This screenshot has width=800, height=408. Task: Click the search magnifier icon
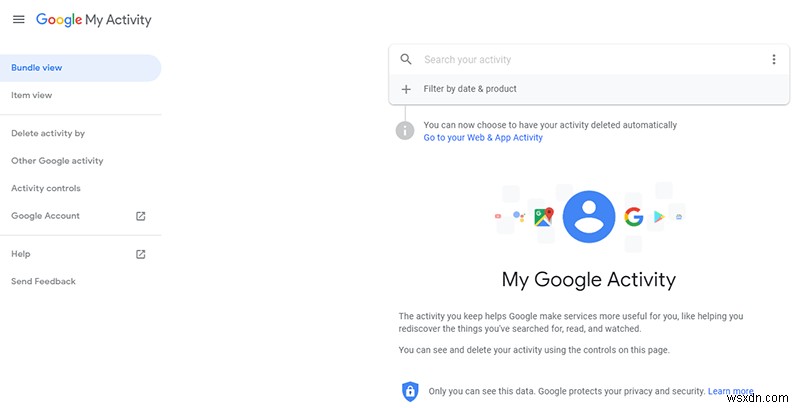[x=406, y=59]
